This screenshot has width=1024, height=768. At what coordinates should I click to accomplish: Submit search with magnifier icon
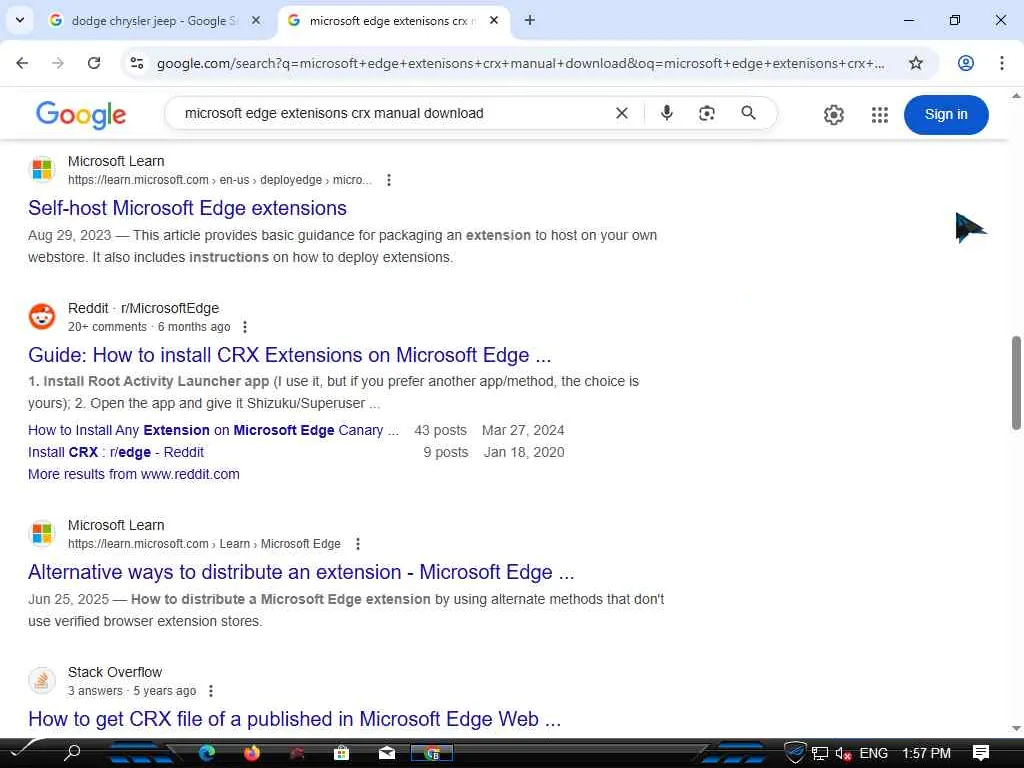coord(748,114)
